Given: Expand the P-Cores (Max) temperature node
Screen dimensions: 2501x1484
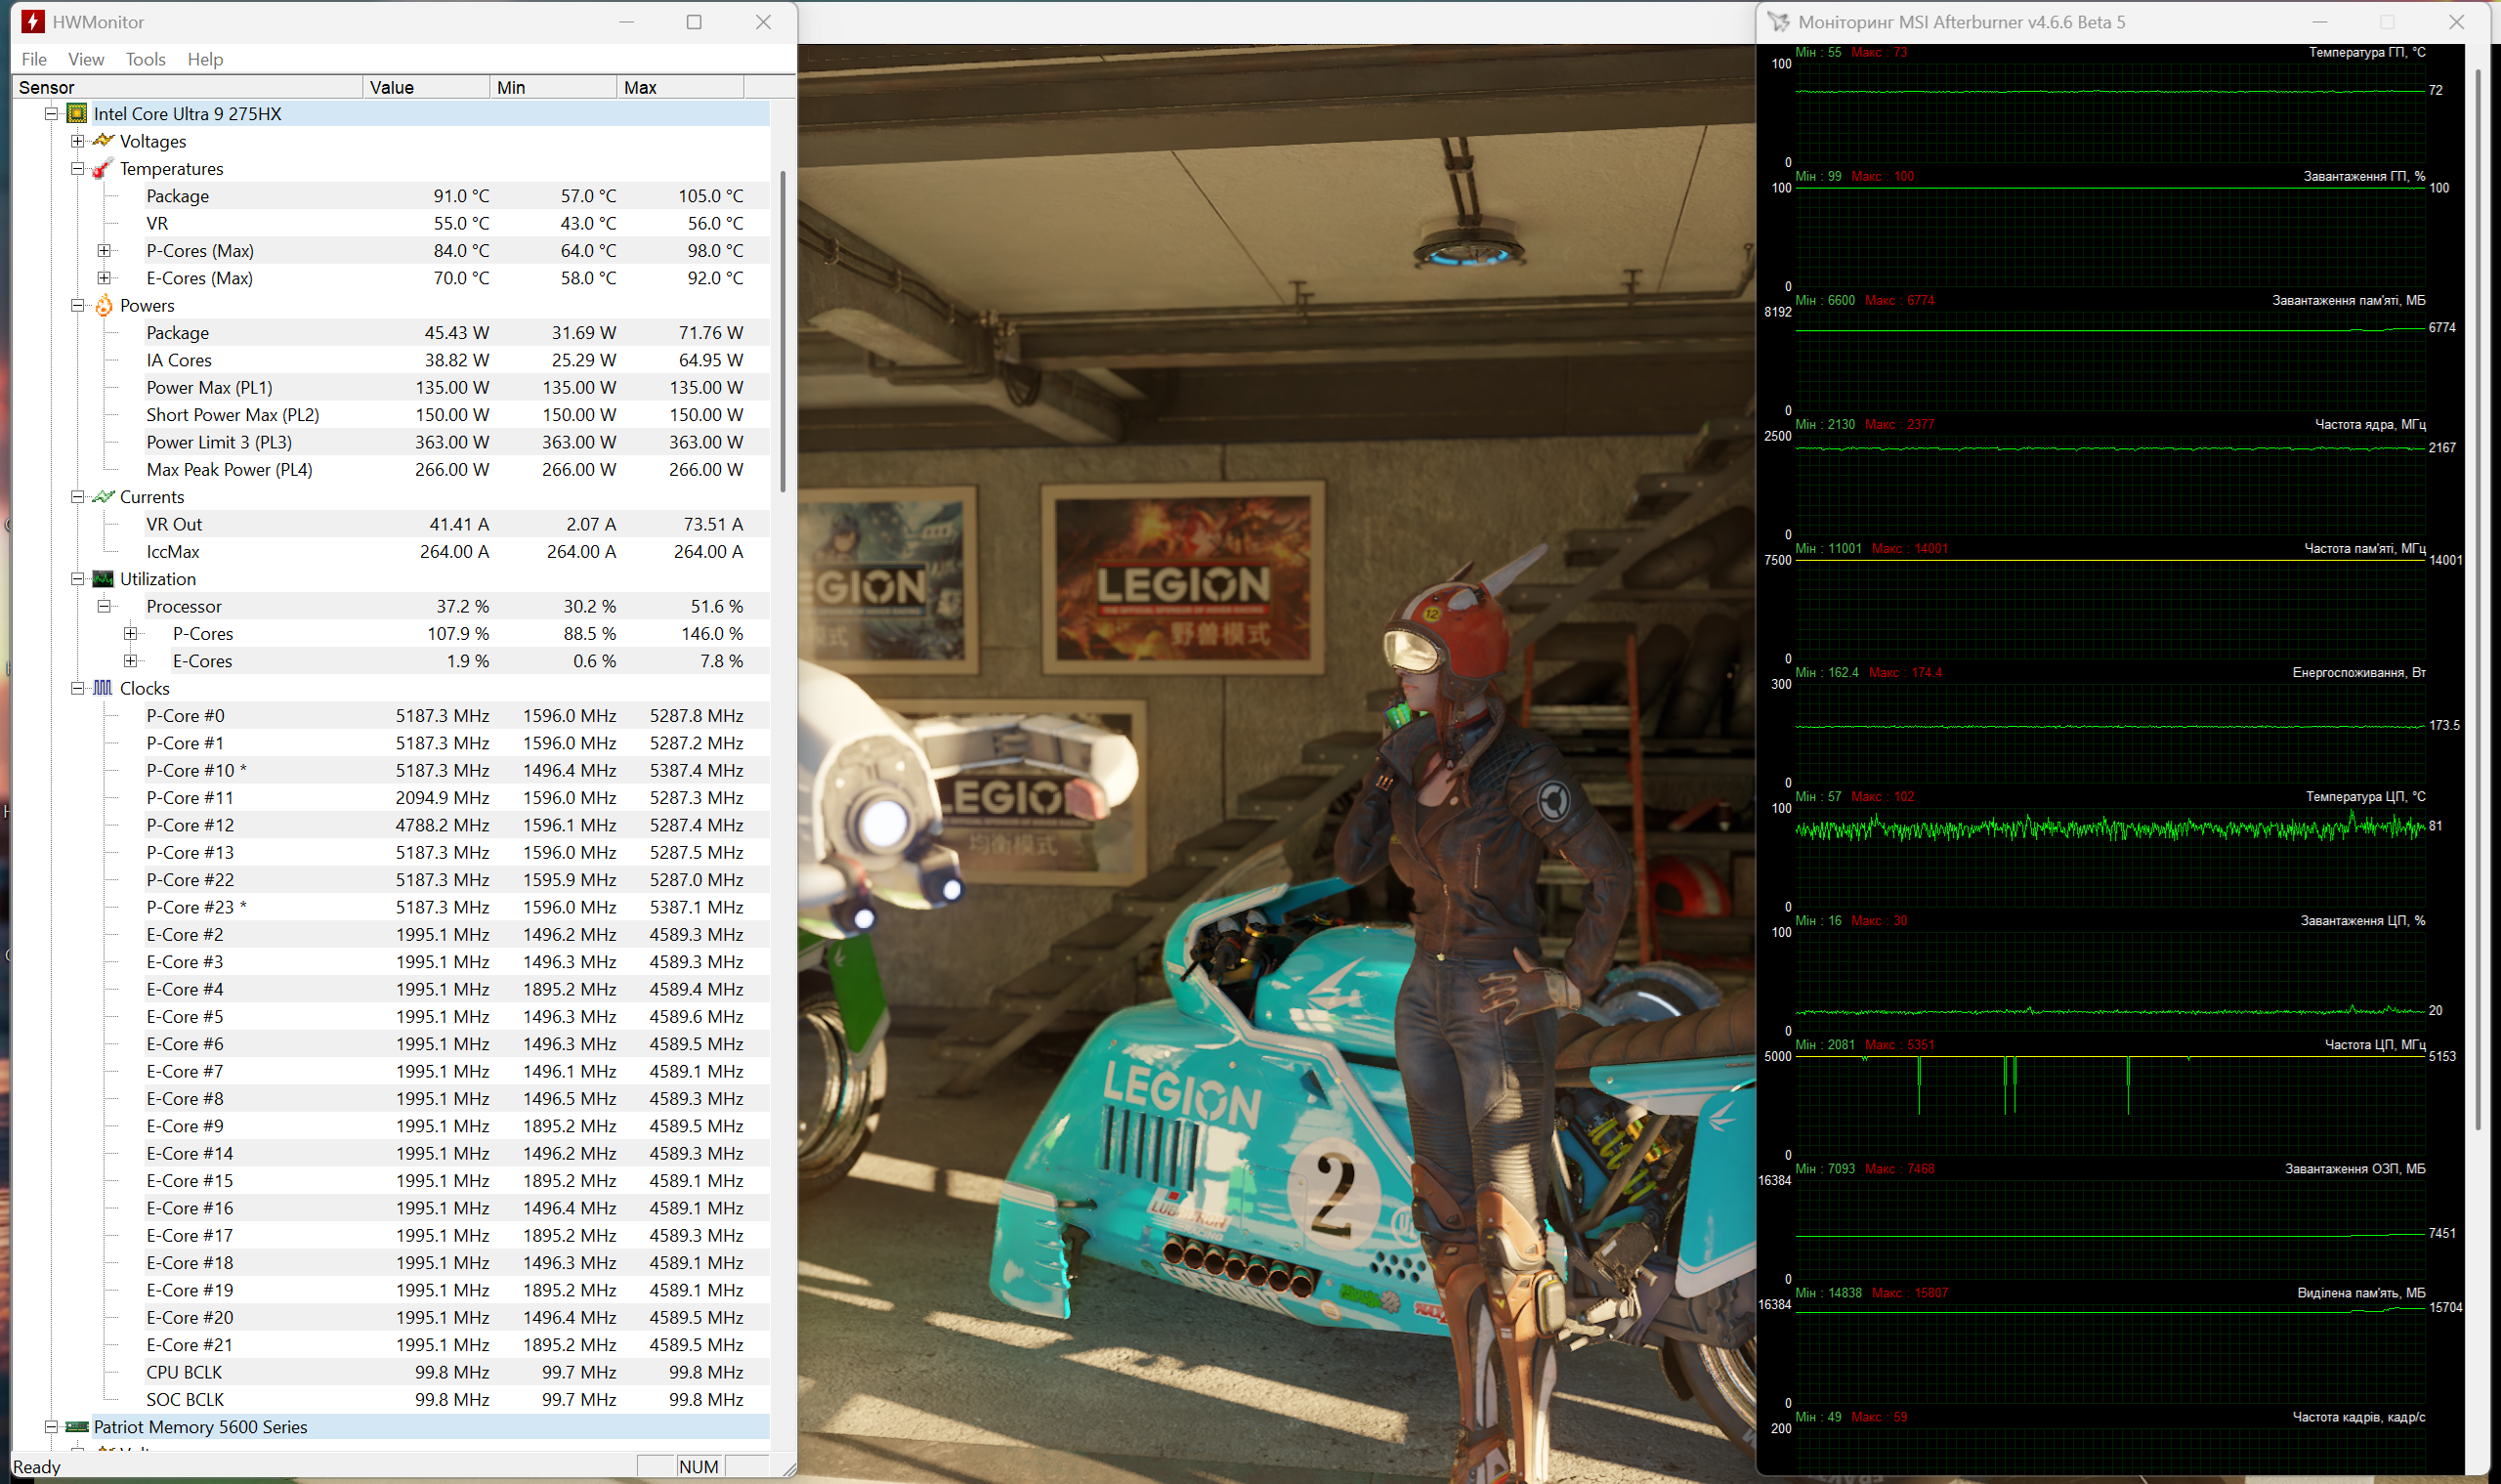Looking at the screenshot, I should [x=104, y=251].
